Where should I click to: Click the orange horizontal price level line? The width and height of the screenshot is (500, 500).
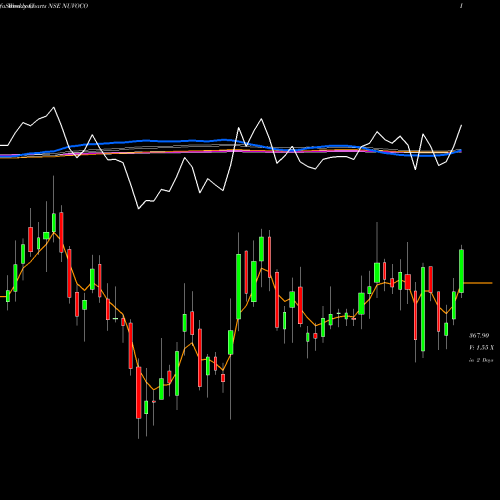click(478, 283)
